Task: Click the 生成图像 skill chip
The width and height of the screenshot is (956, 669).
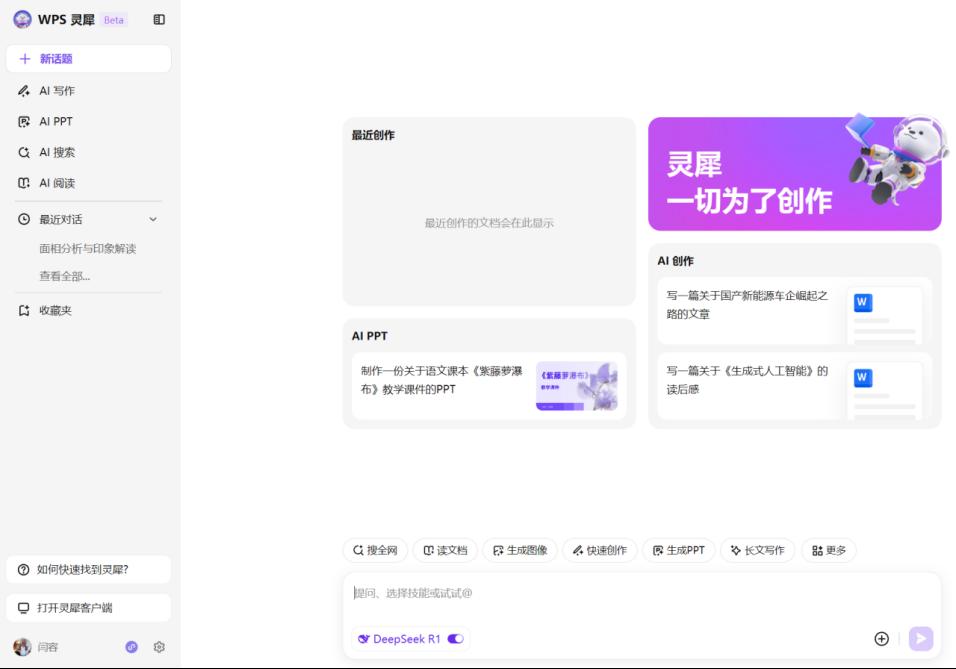Action: coord(520,550)
